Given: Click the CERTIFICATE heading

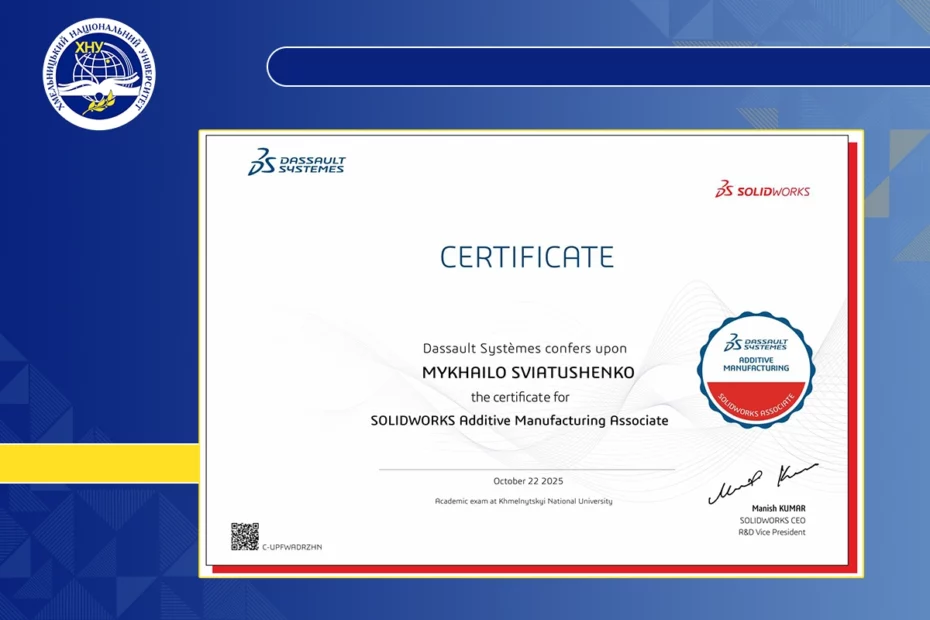Looking at the screenshot, I should pyautogui.click(x=526, y=257).
